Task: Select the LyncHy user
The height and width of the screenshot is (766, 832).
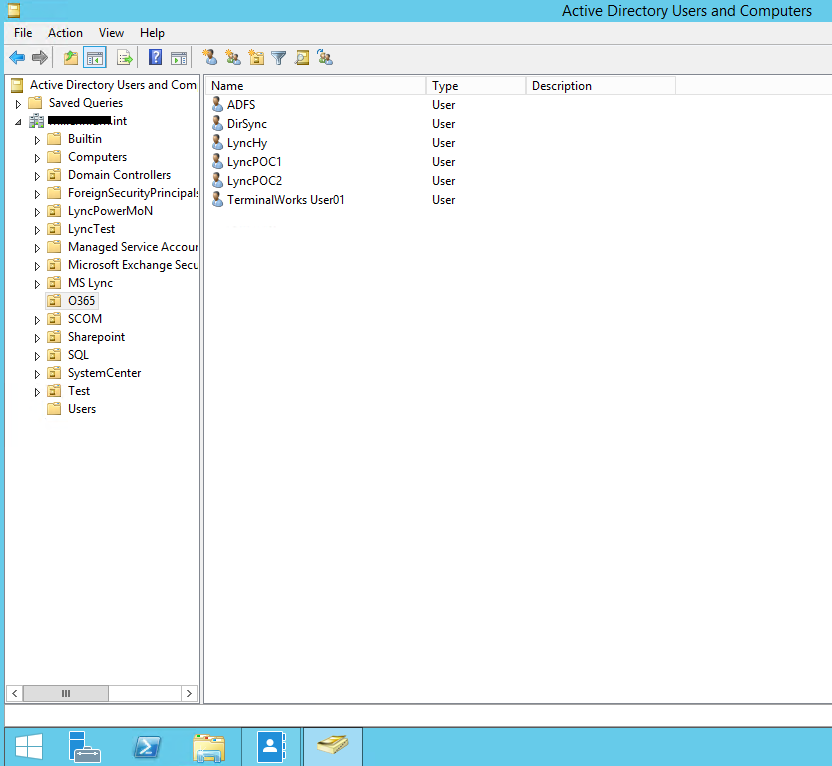Action: pos(247,143)
